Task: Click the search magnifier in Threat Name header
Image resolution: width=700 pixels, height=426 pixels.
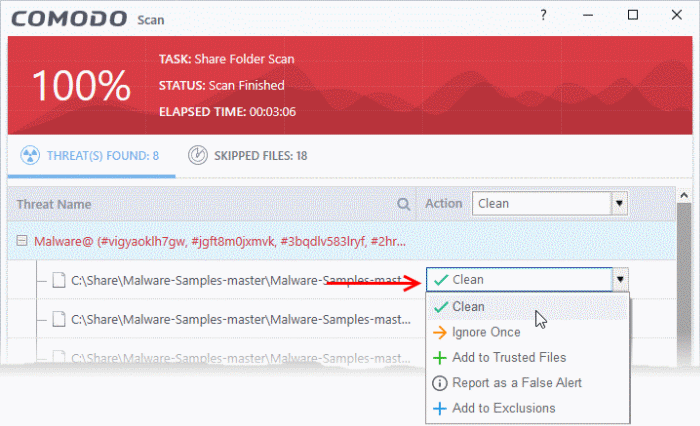Action: click(x=404, y=204)
